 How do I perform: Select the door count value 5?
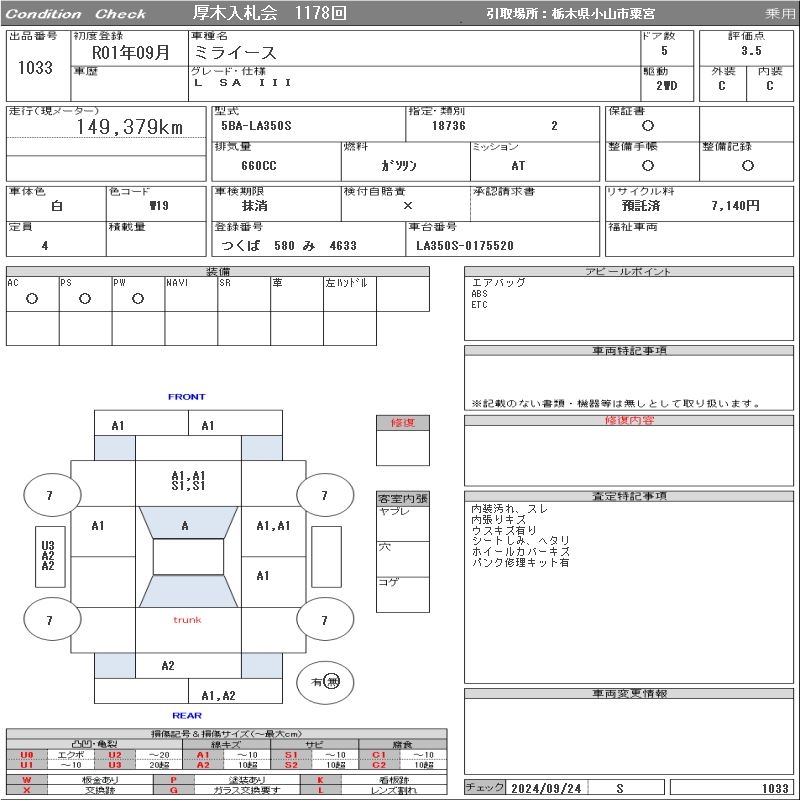click(x=664, y=51)
